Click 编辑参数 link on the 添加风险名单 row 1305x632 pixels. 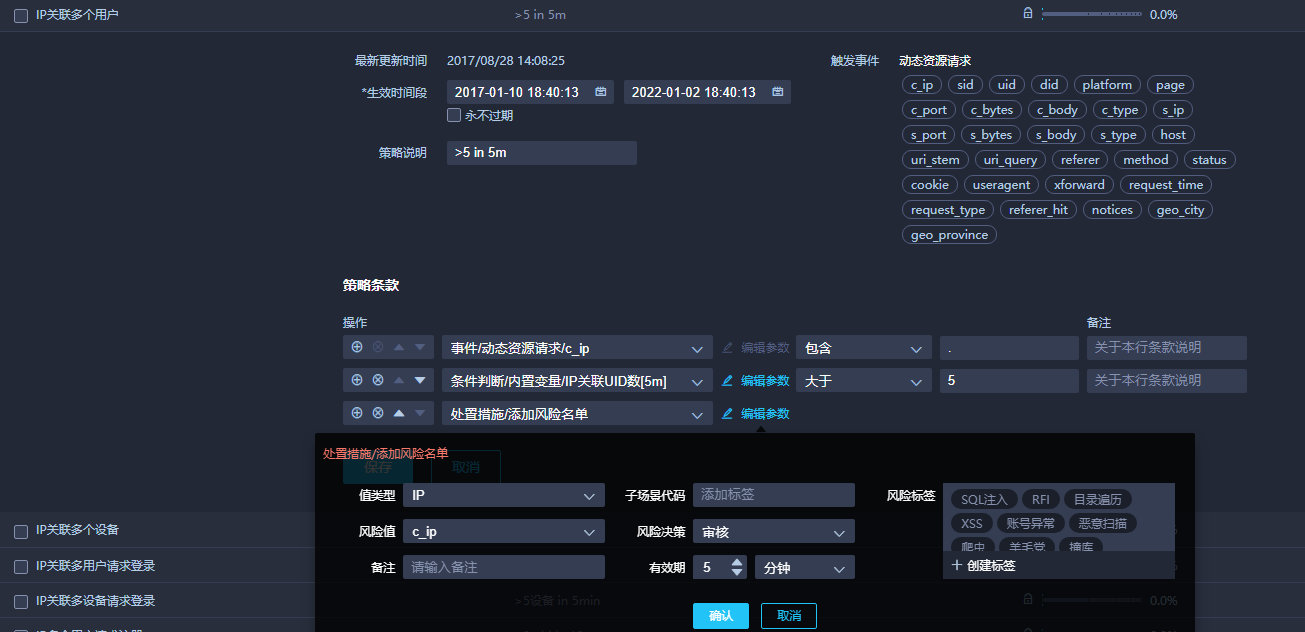click(765, 414)
